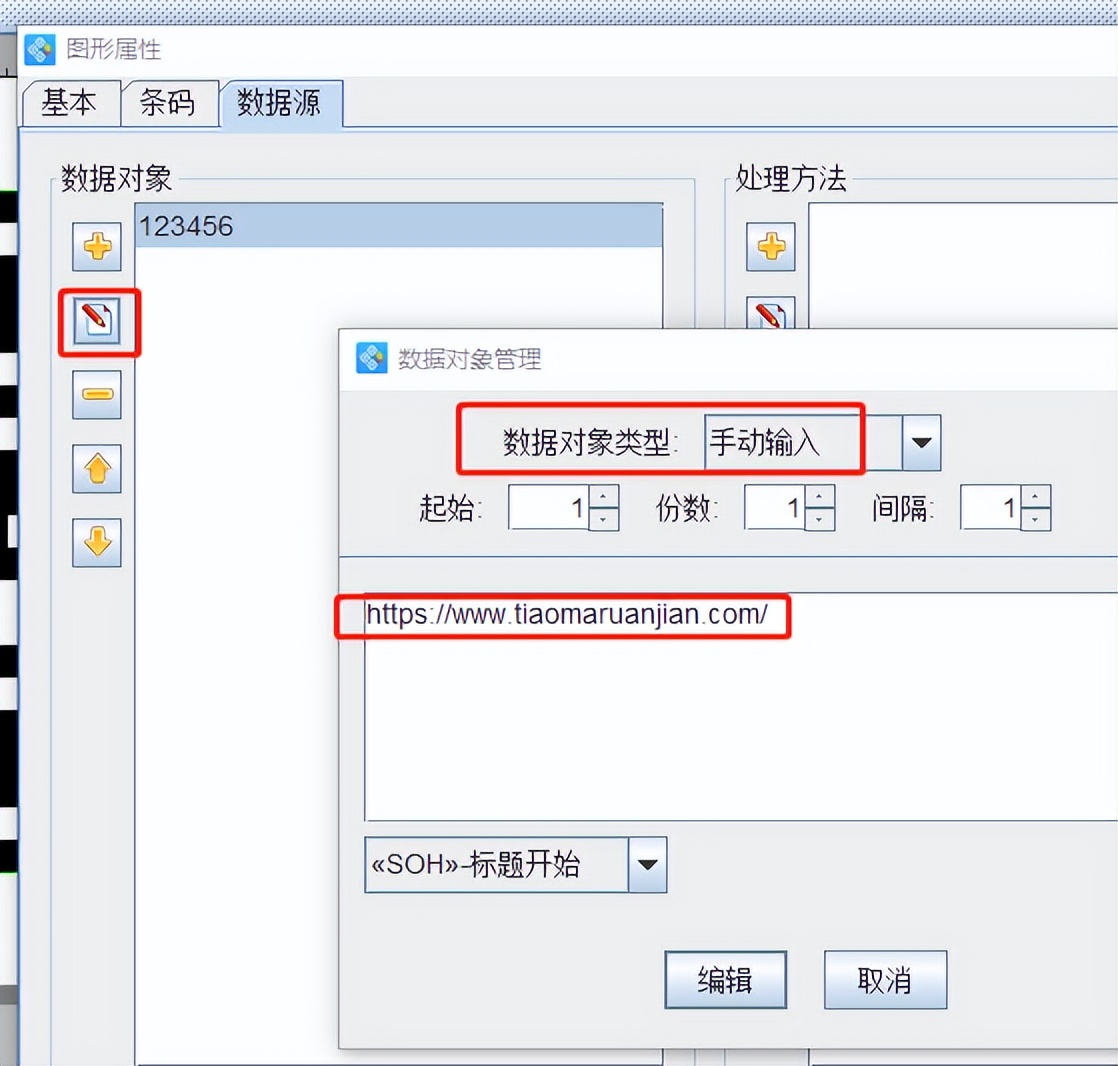Increase the 起始 value with up stepper
The image size is (1118, 1066).
[604, 496]
